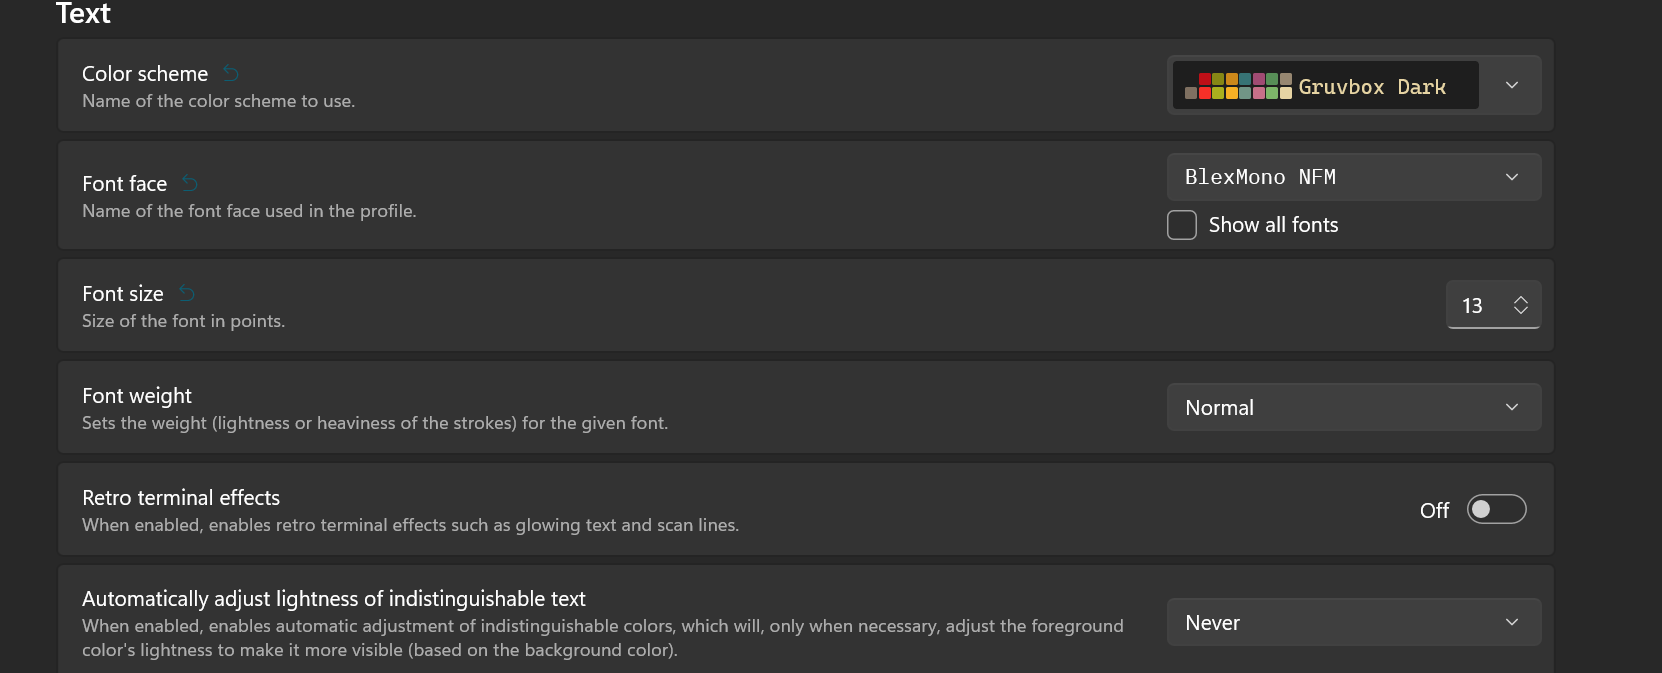Click the Font weight dropdown chevron
The height and width of the screenshot is (673, 1662).
1511,407
